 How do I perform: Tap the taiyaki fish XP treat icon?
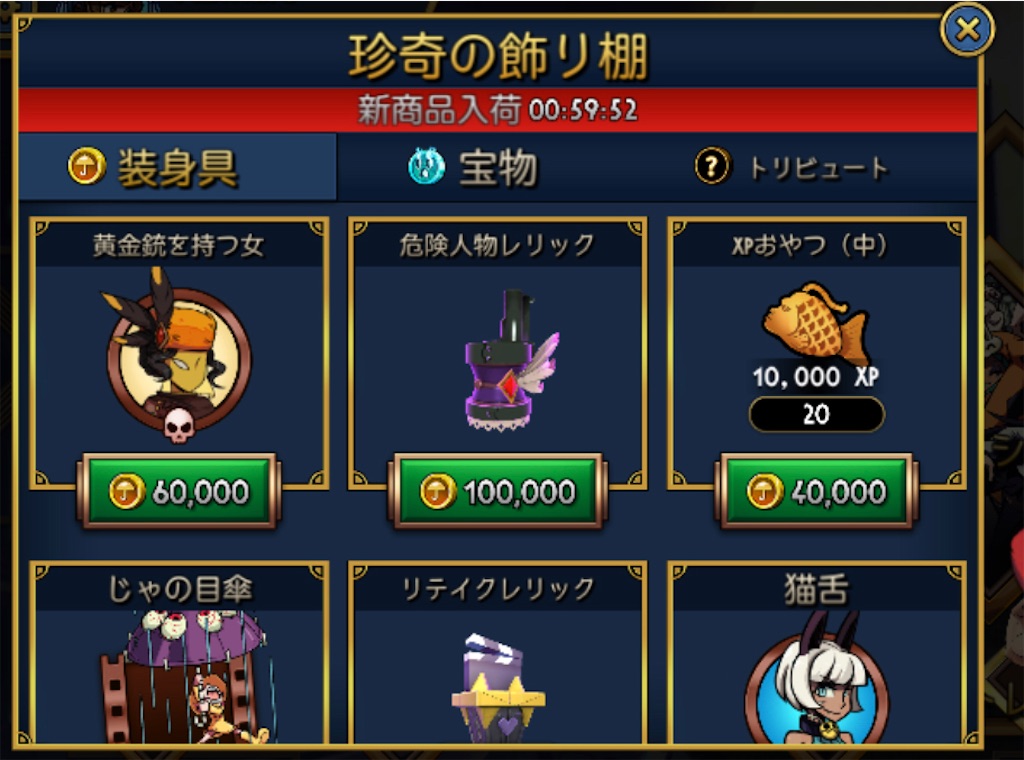click(x=816, y=322)
